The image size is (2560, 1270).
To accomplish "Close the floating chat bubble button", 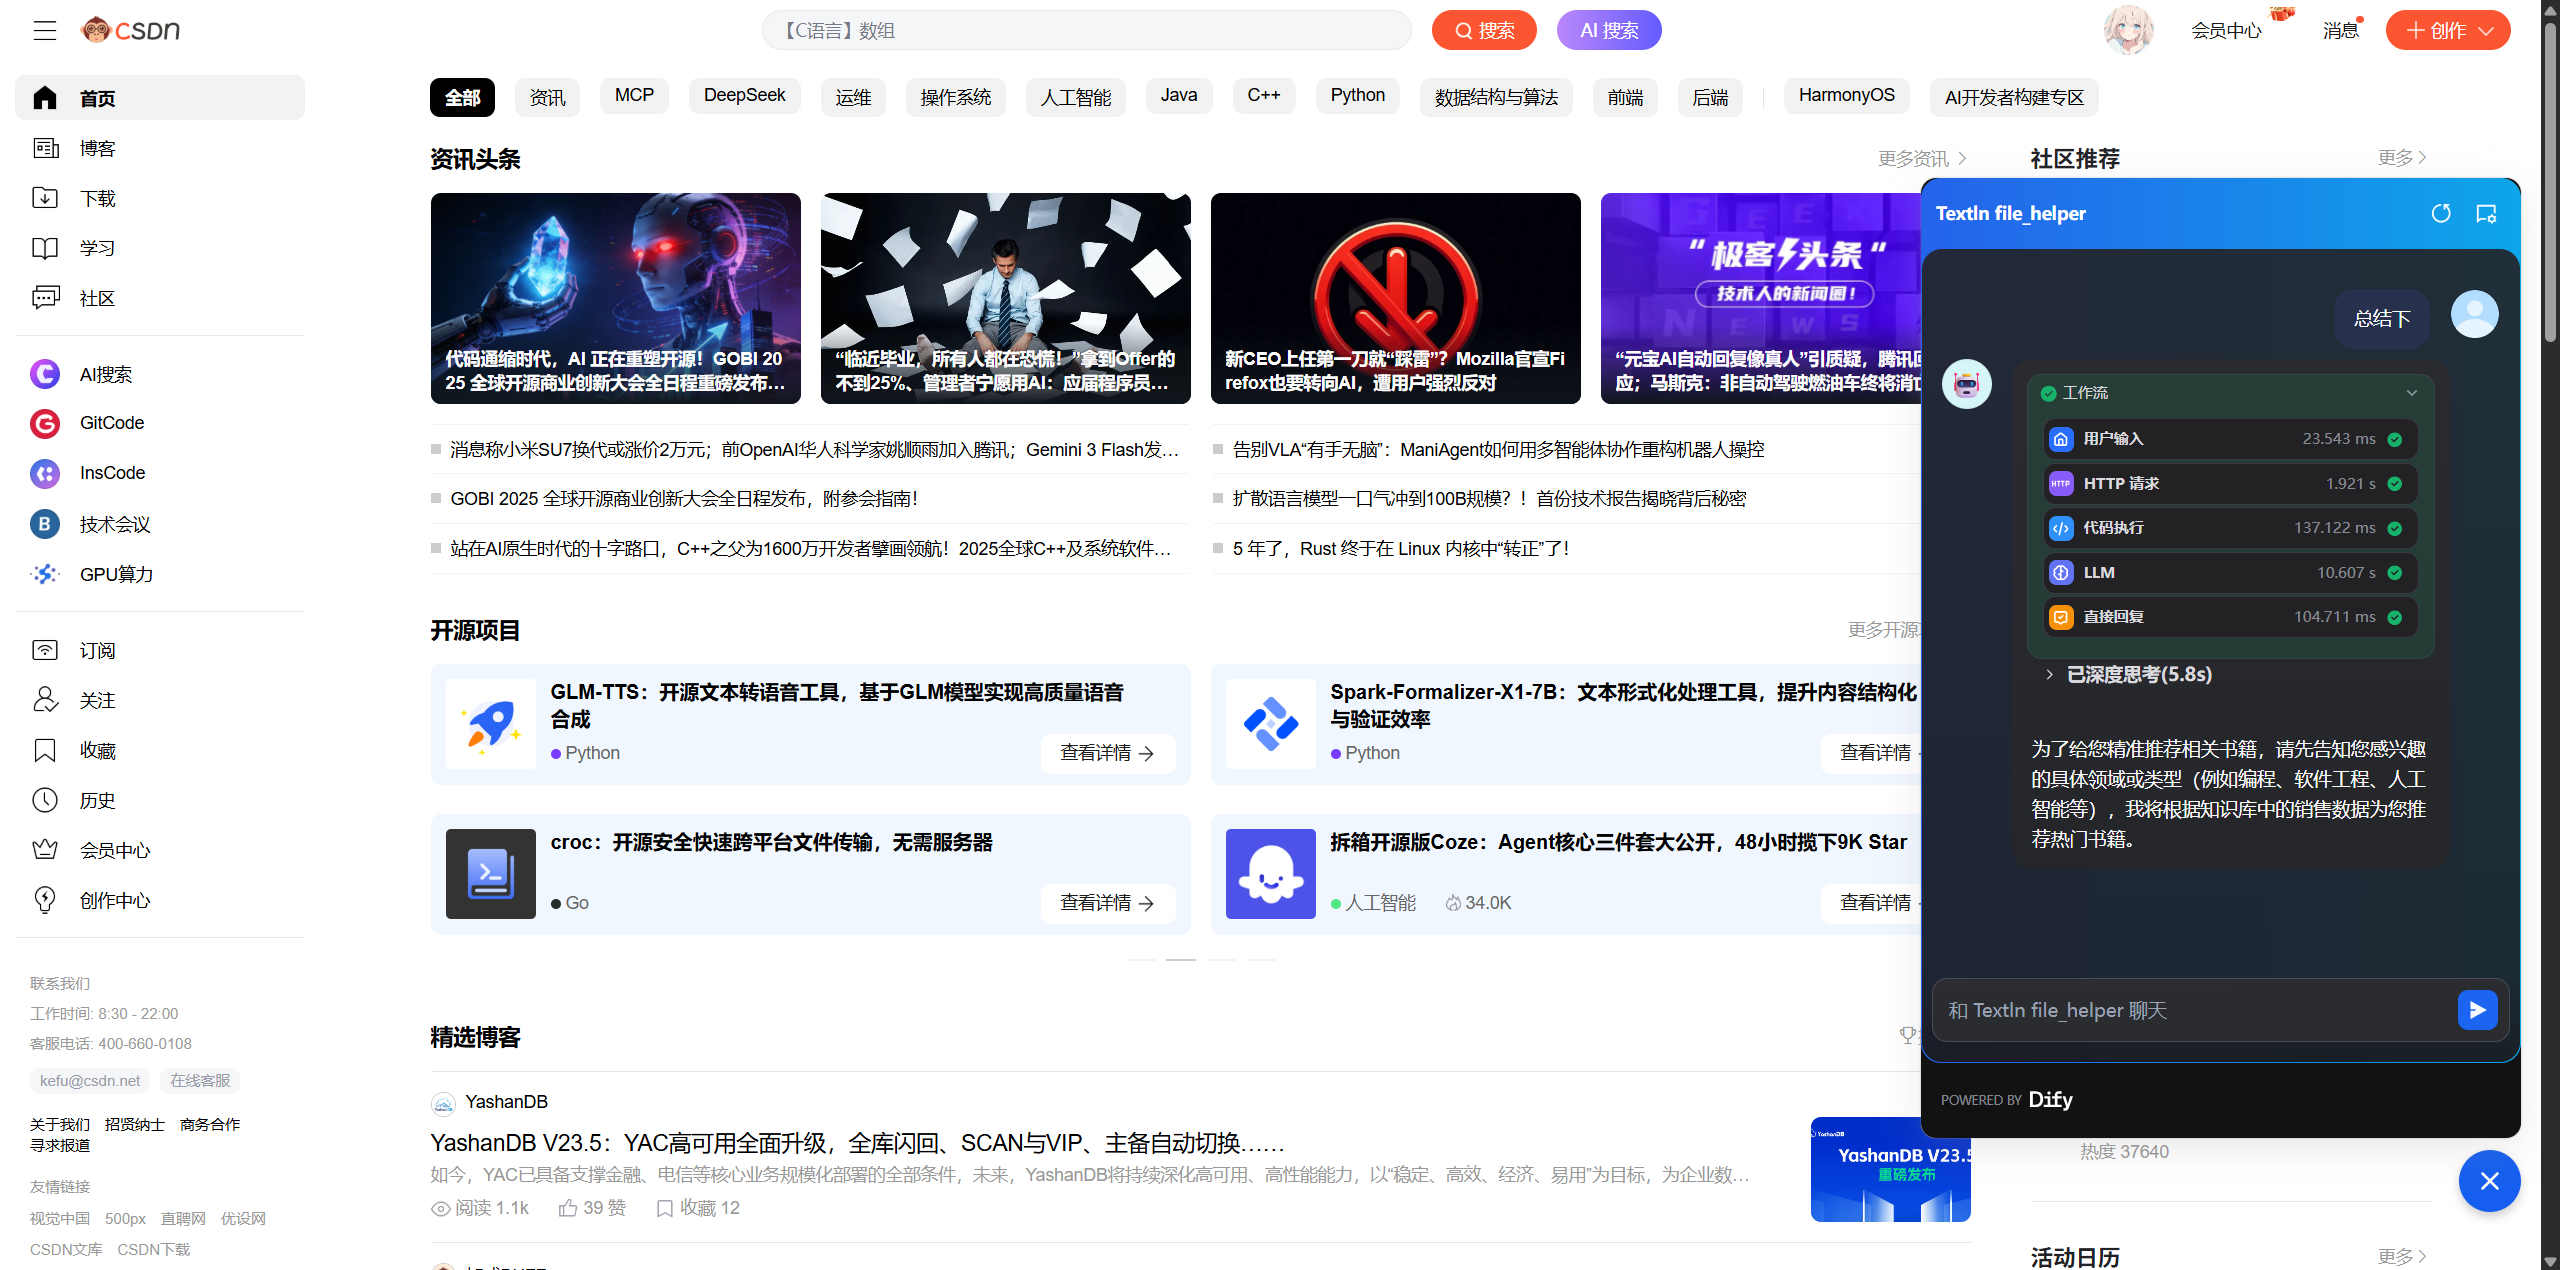I will click(2489, 1181).
